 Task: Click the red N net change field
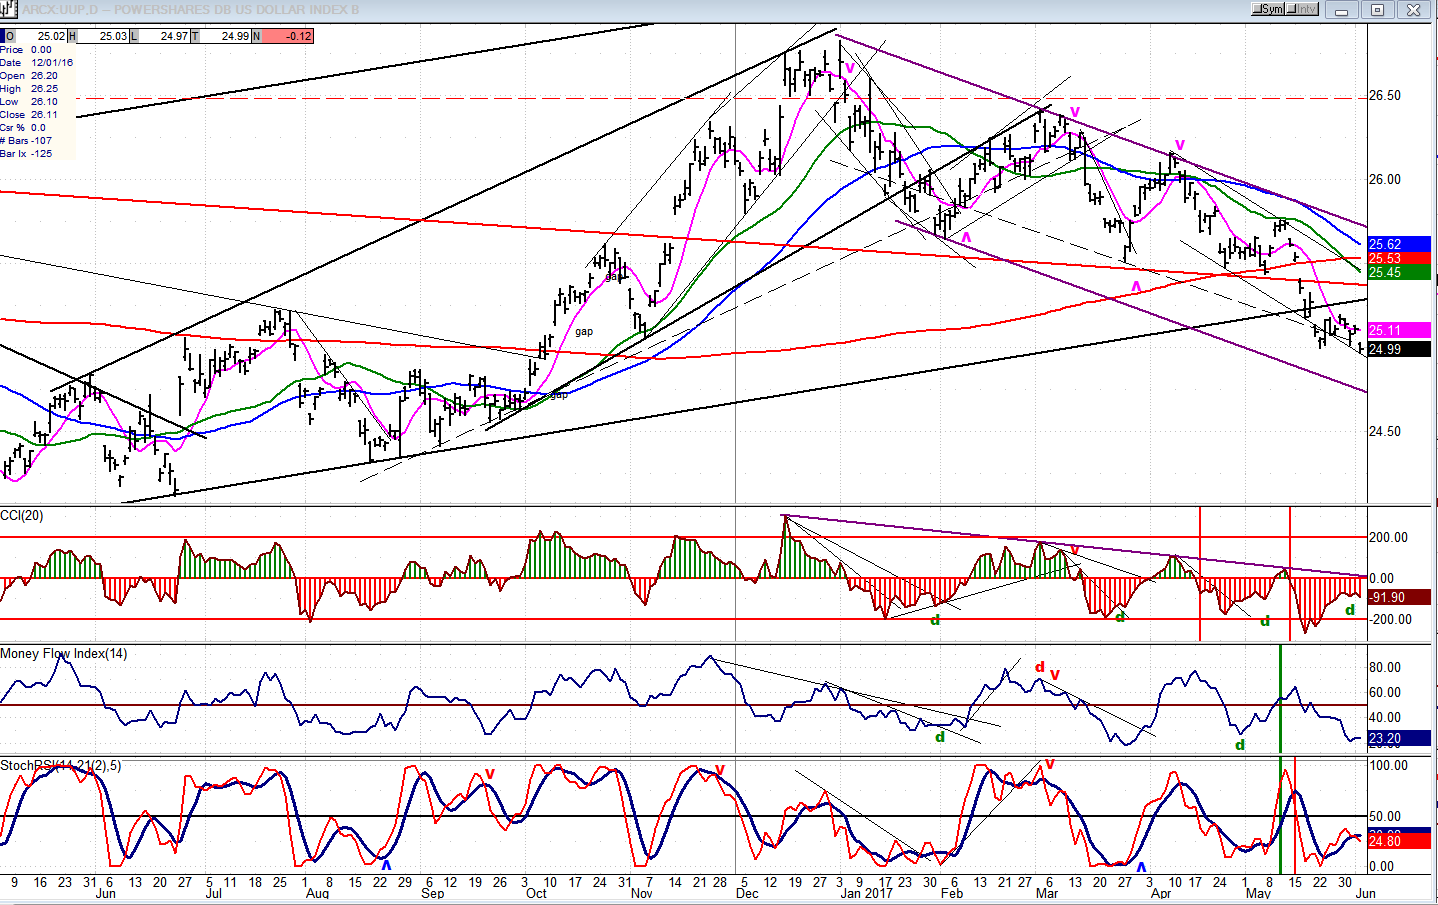click(x=283, y=36)
